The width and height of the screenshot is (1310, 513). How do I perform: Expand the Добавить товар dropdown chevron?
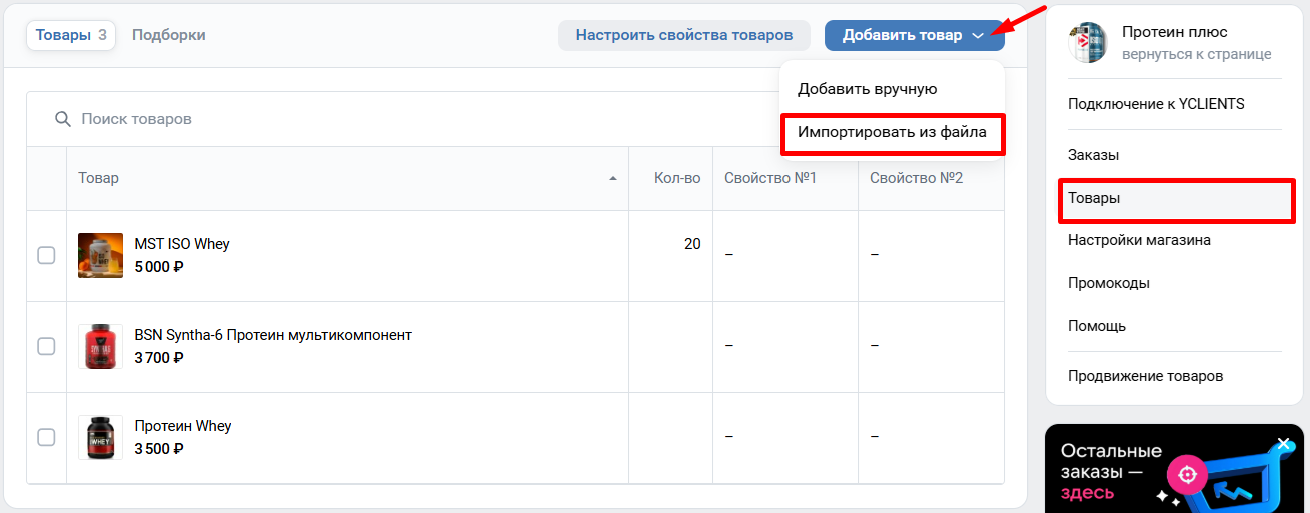[x=978, y=36]
